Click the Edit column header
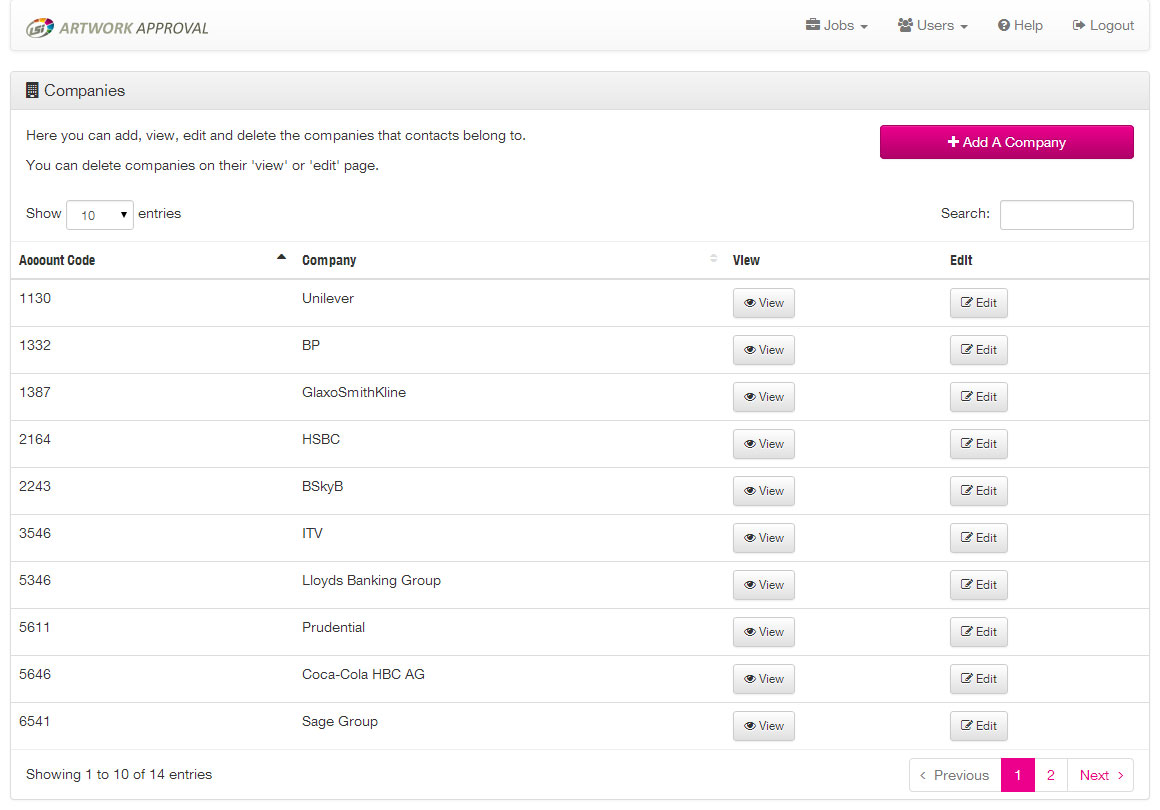Screen dimensions: 1160x810 [961, 260]
